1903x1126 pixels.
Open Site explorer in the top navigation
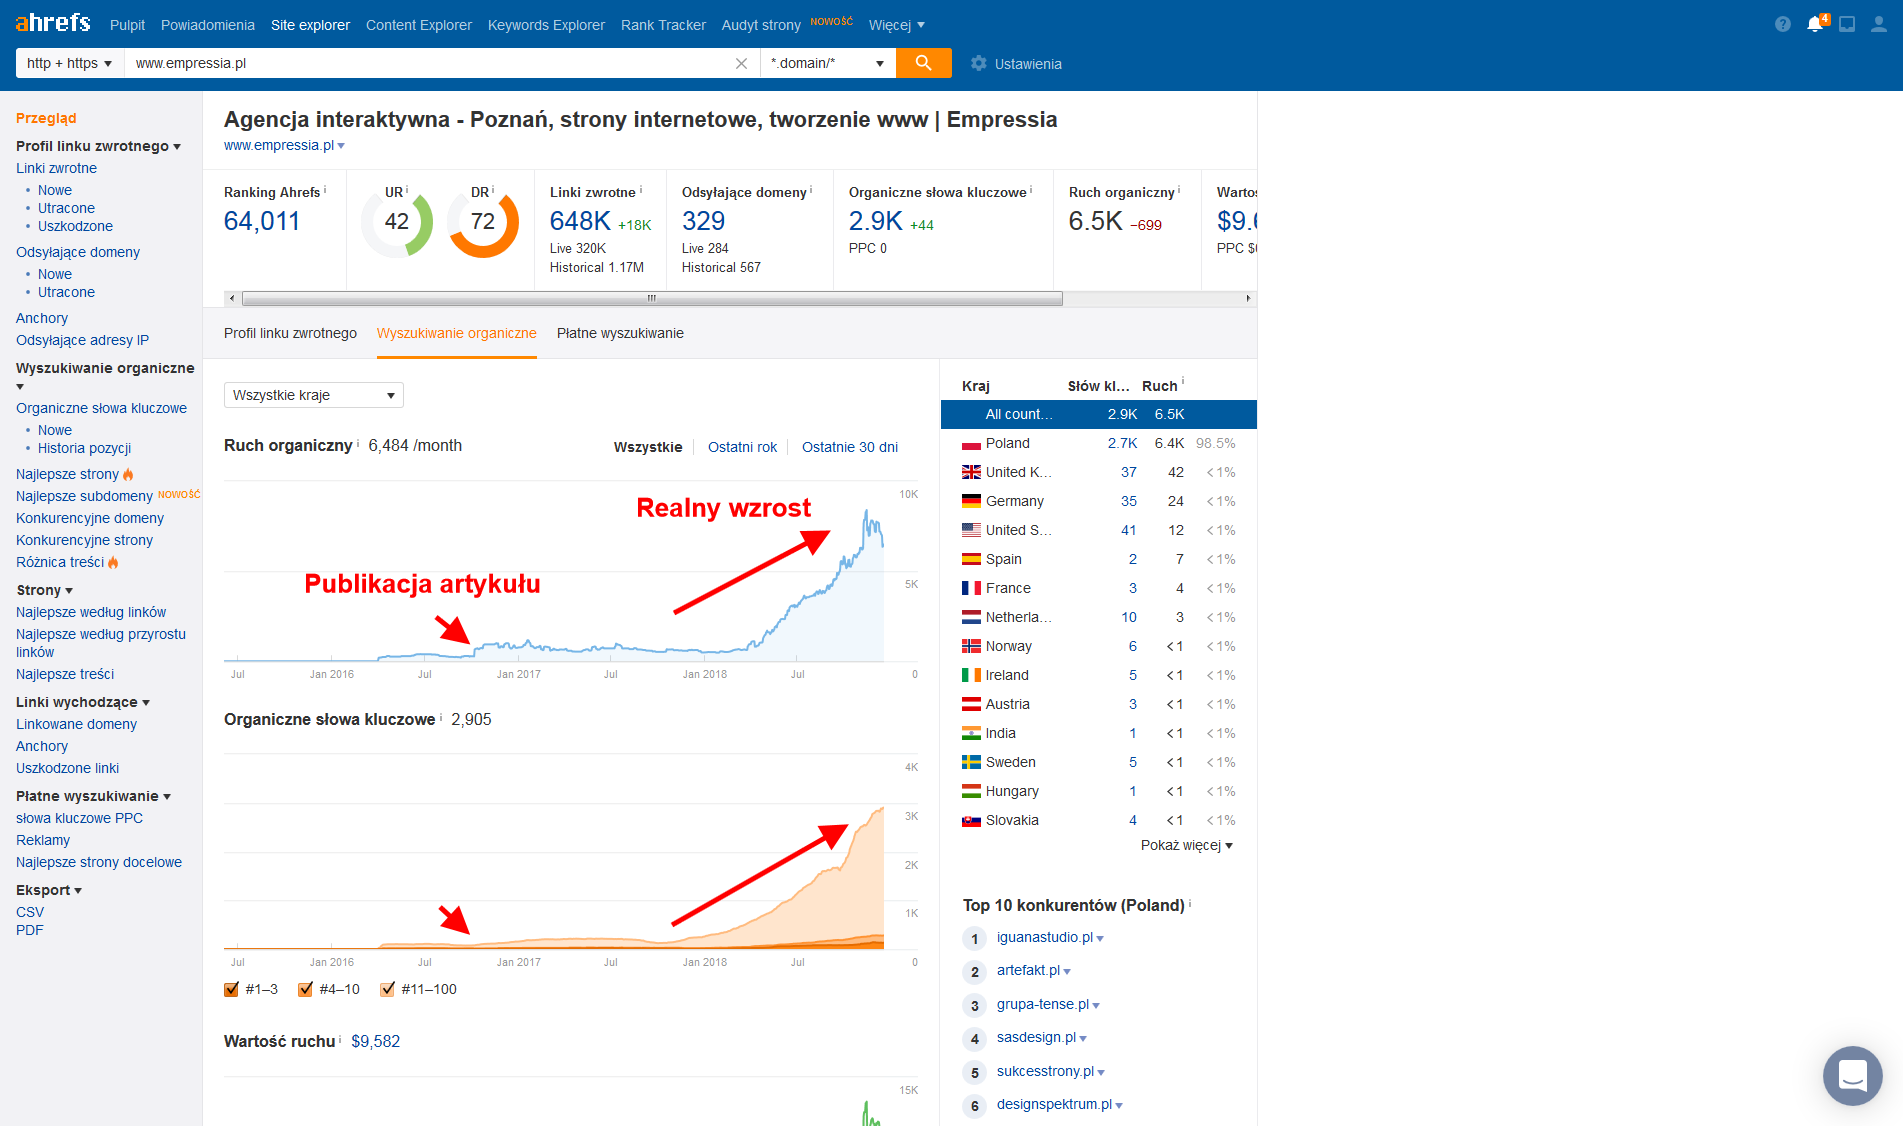(310, 25)
